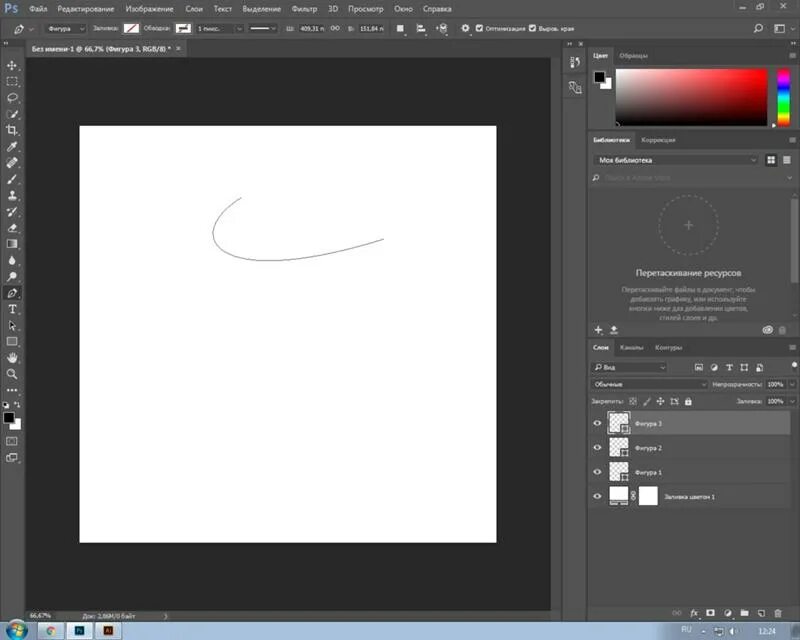This screenshot has height=640, width=800.
Task: Open the Файл menu
Action: [x=38, y=9]
